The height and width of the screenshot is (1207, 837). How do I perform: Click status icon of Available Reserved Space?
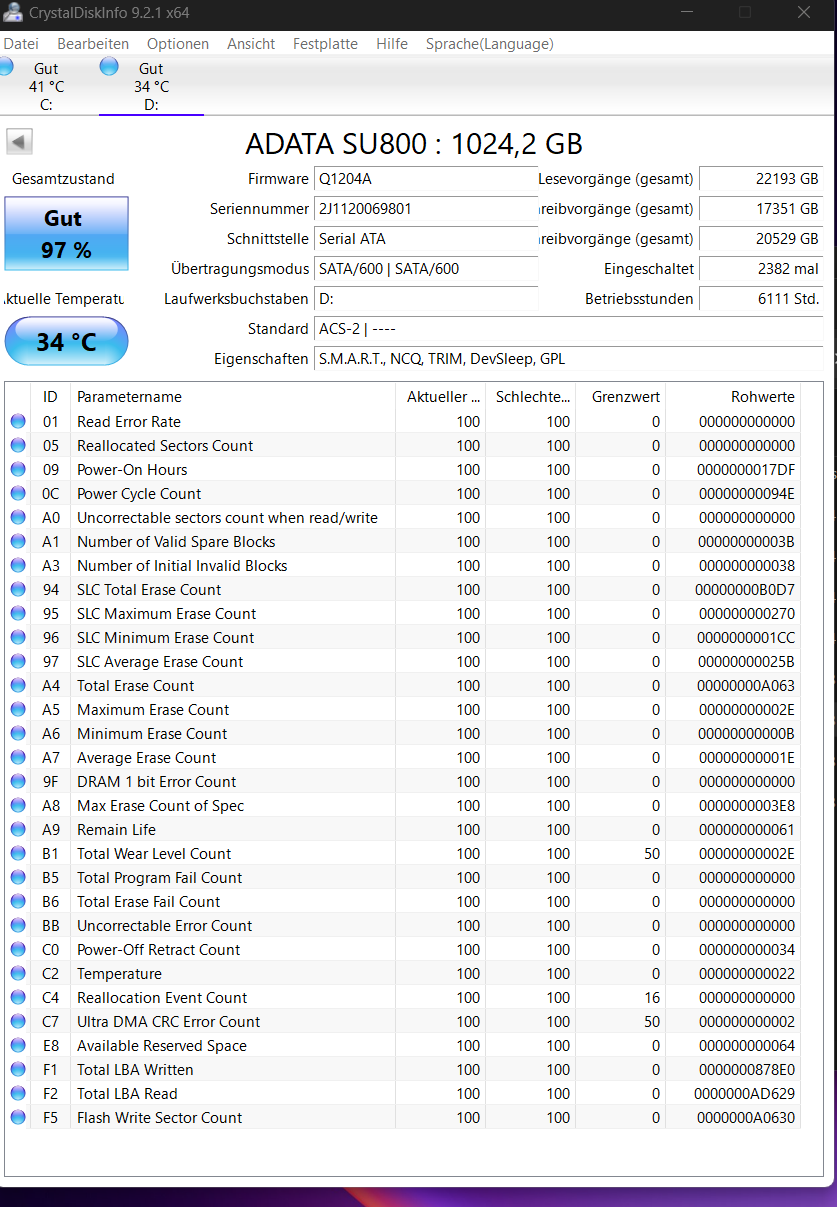point(18,1046)
